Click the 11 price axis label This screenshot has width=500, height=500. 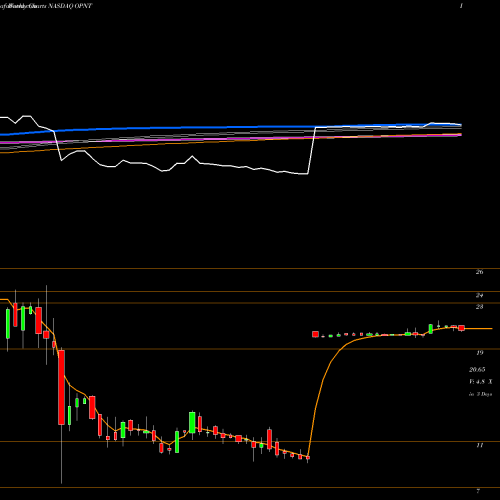(479, 445)
